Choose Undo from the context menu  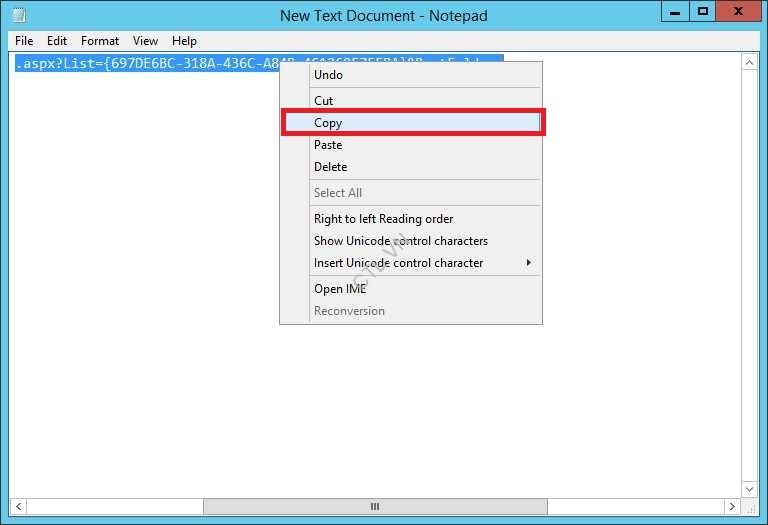[328, 75]
